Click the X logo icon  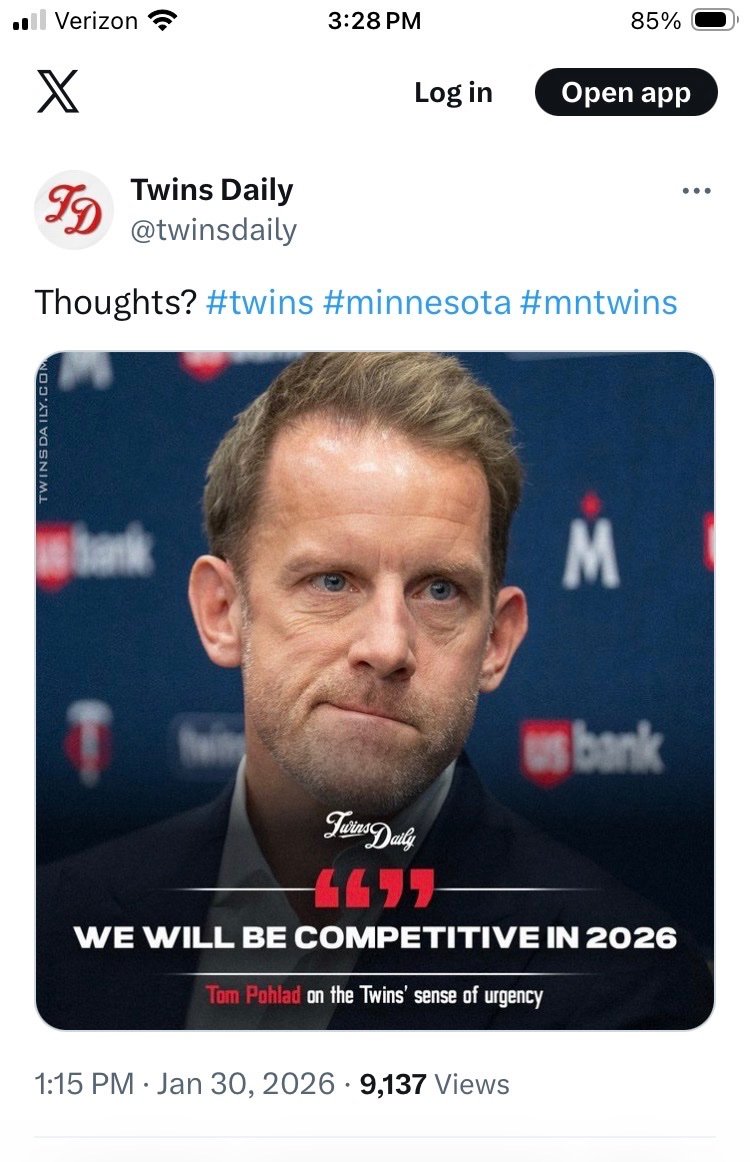(x=57, y=93)
